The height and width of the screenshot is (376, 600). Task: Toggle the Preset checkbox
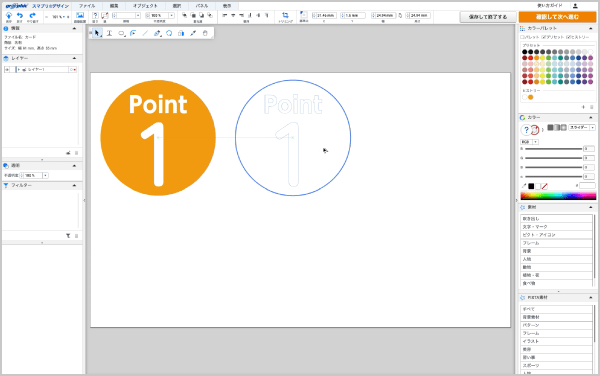coord(544,37)
